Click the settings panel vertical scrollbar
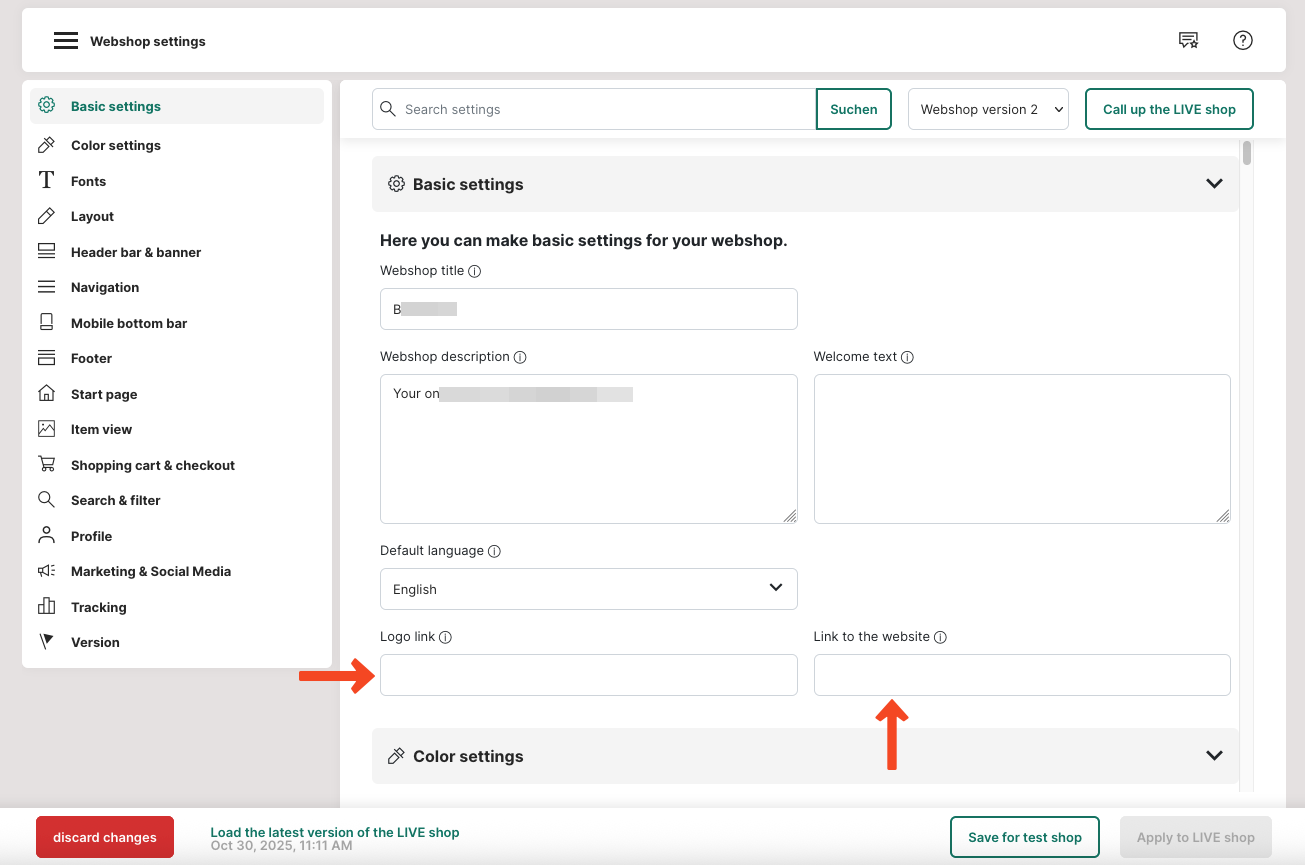The height and width of the screenshot is (865, 1305). (x=1247, y=155)
